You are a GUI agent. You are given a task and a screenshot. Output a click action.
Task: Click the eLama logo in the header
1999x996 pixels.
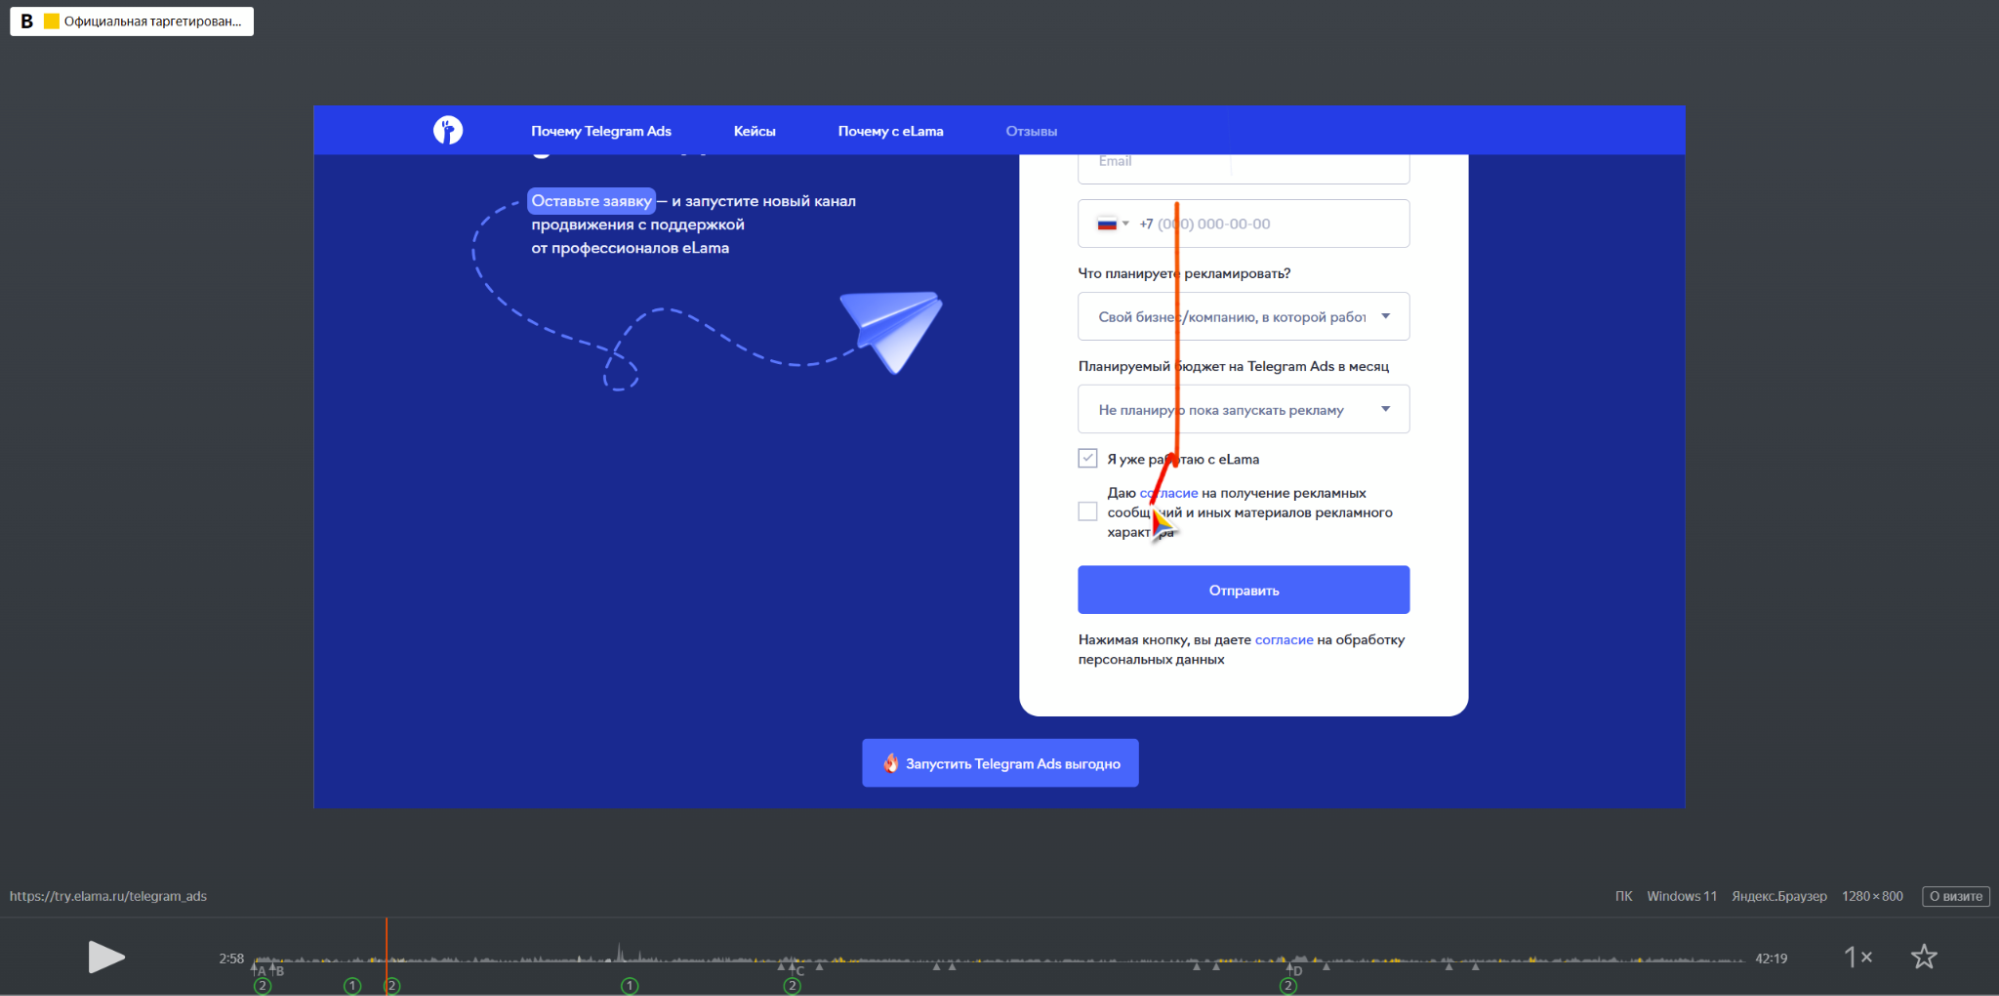click(448, 130)
